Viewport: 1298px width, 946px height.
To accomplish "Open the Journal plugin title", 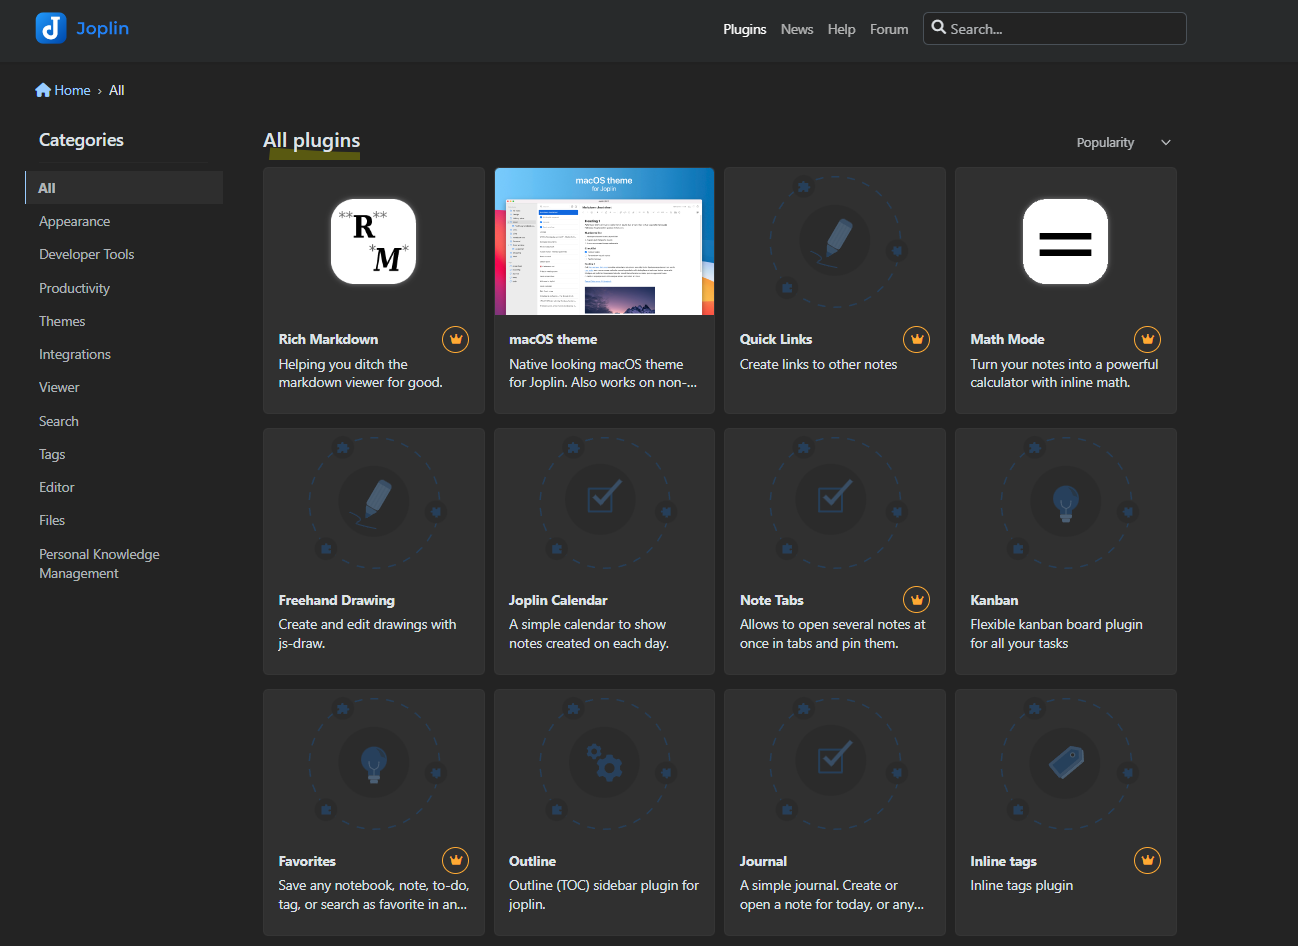I will [x=763, y=861].
